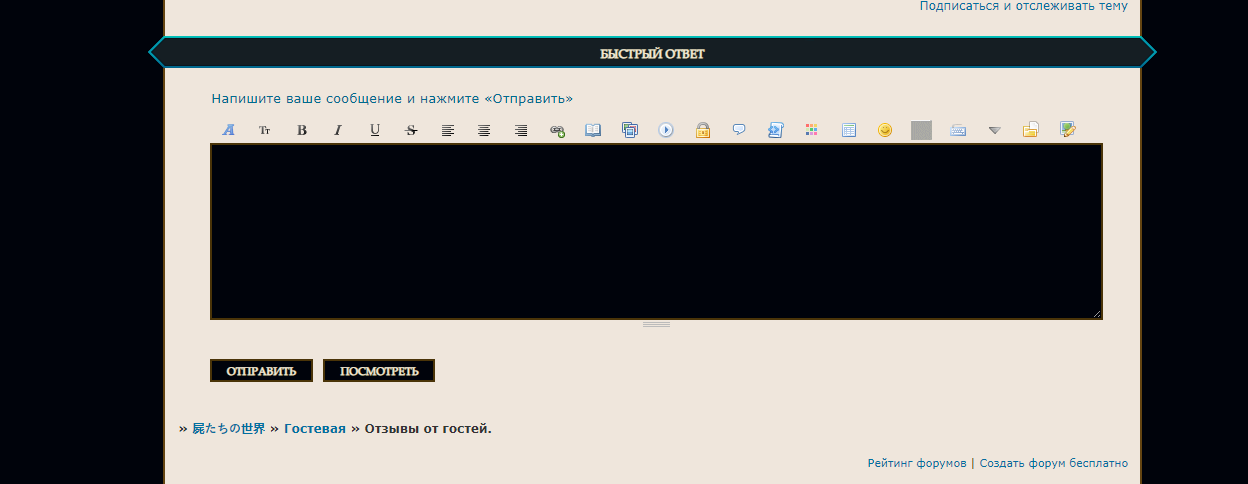This screenshot has height=484, width=1248.
Task: Insert hidden text with padlock icon
Action: point(703,130)
